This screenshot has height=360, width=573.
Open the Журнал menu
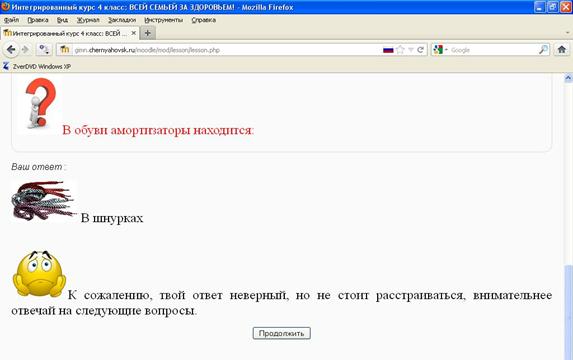[x=88, y=20]
